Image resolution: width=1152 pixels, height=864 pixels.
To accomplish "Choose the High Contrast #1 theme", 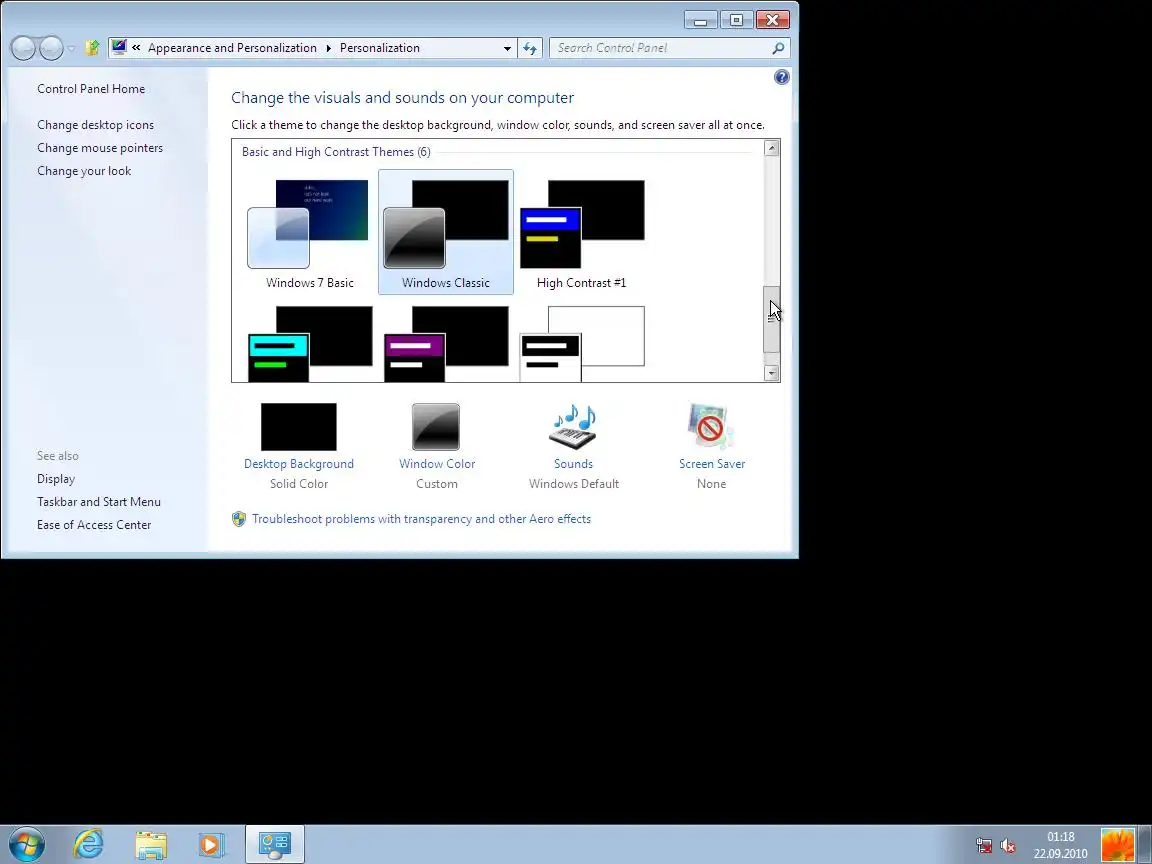I will coord(581,232).
